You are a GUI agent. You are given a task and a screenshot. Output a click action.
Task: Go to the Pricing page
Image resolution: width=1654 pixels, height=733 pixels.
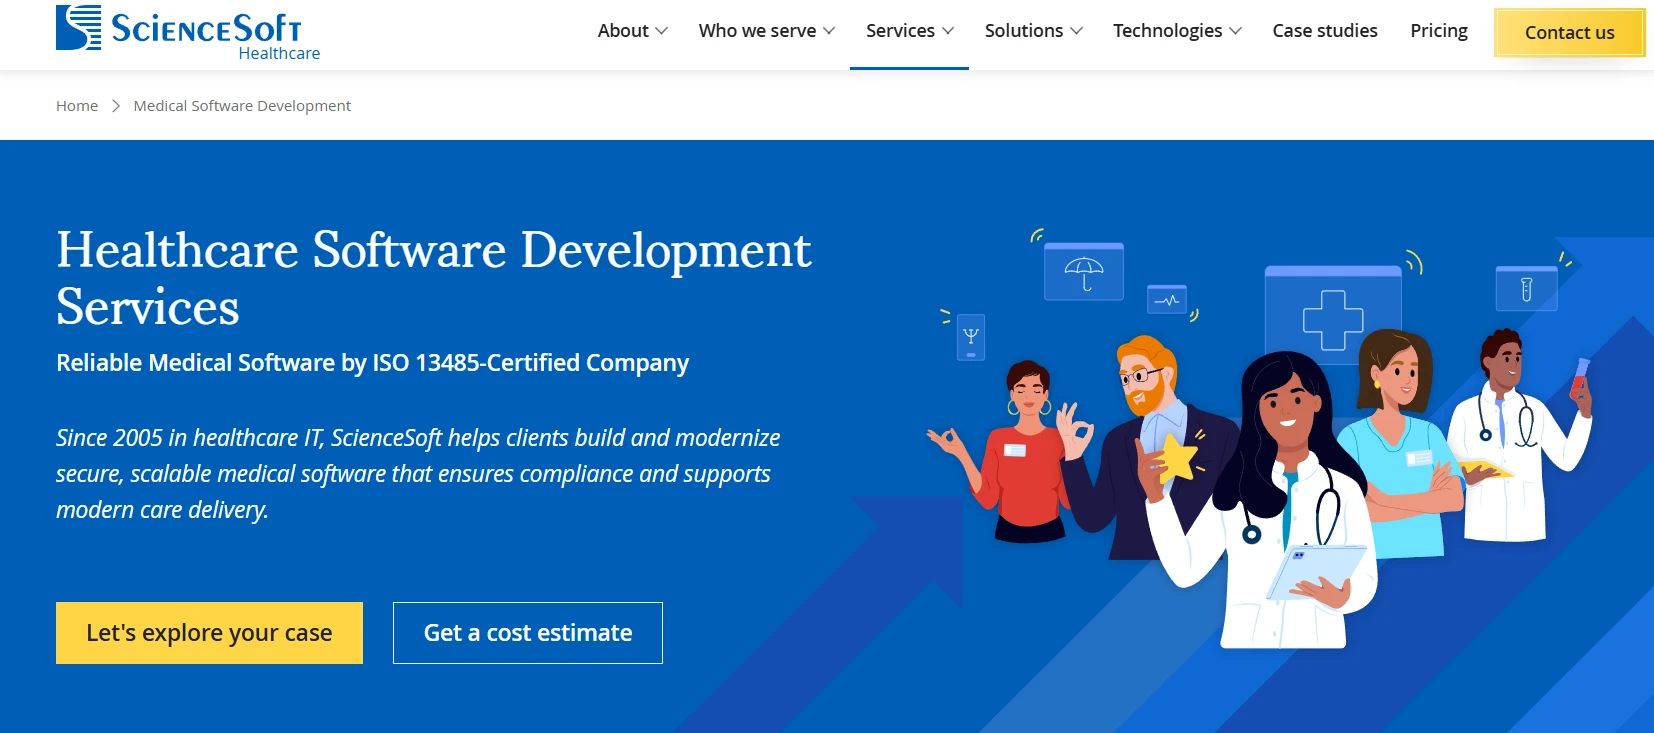coord(1439,31)
